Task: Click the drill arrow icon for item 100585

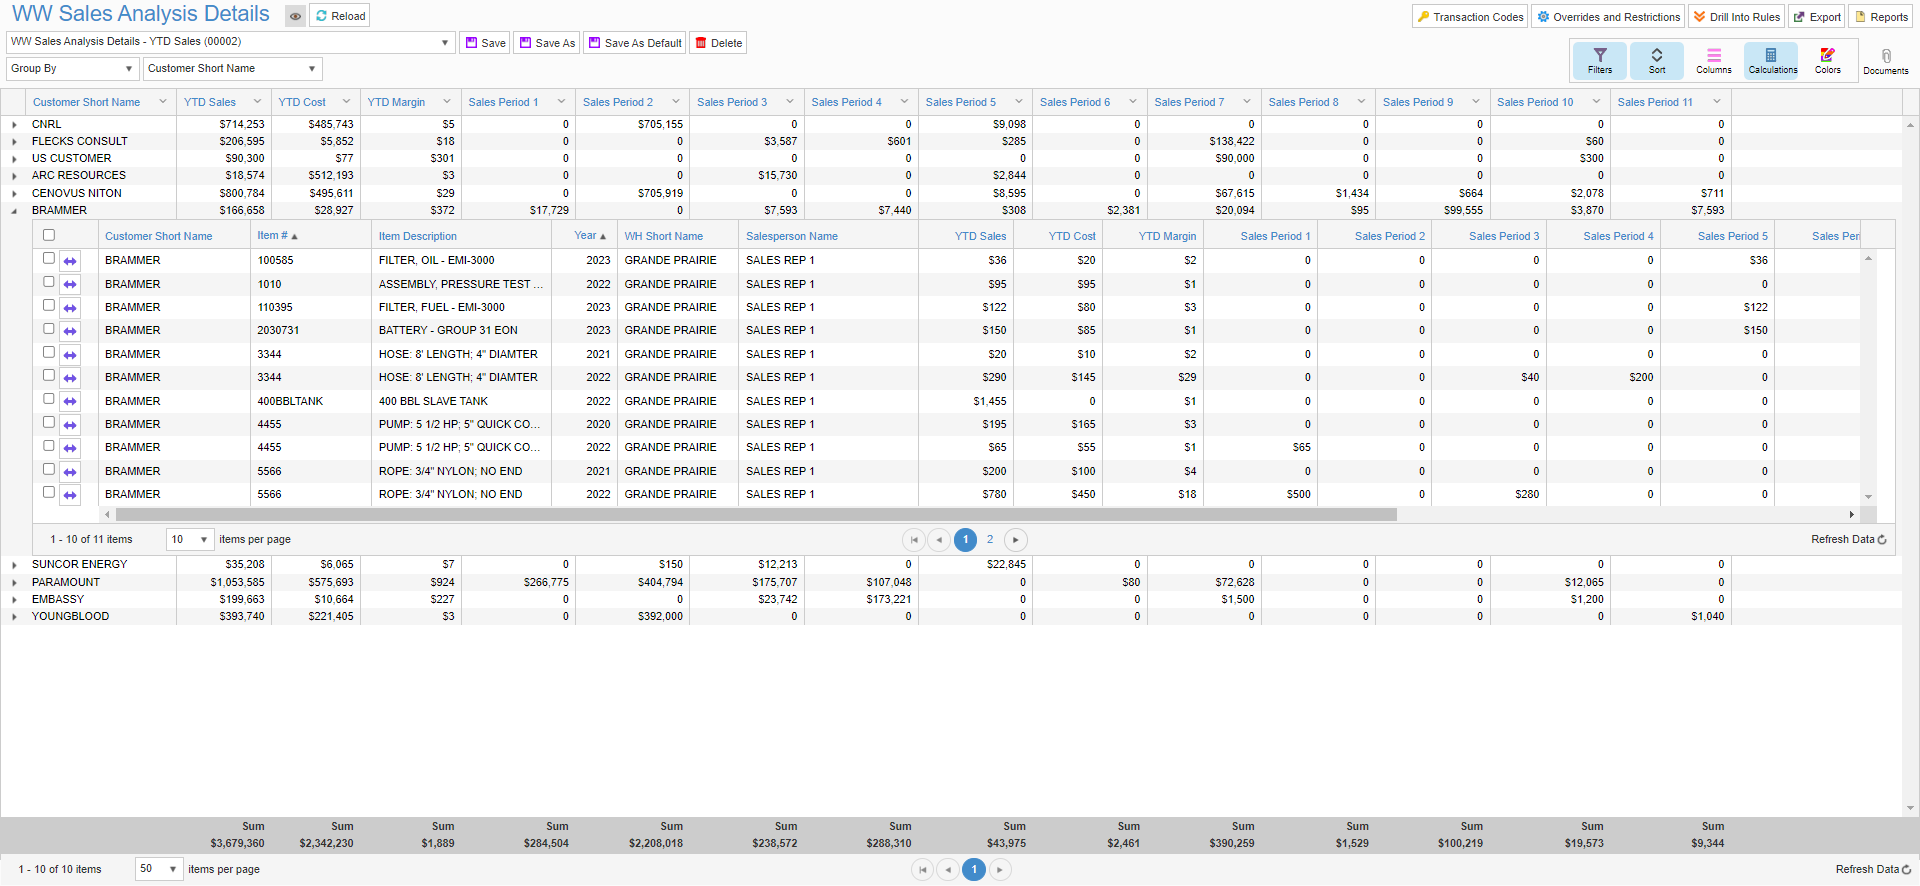Action: (70, 261)
